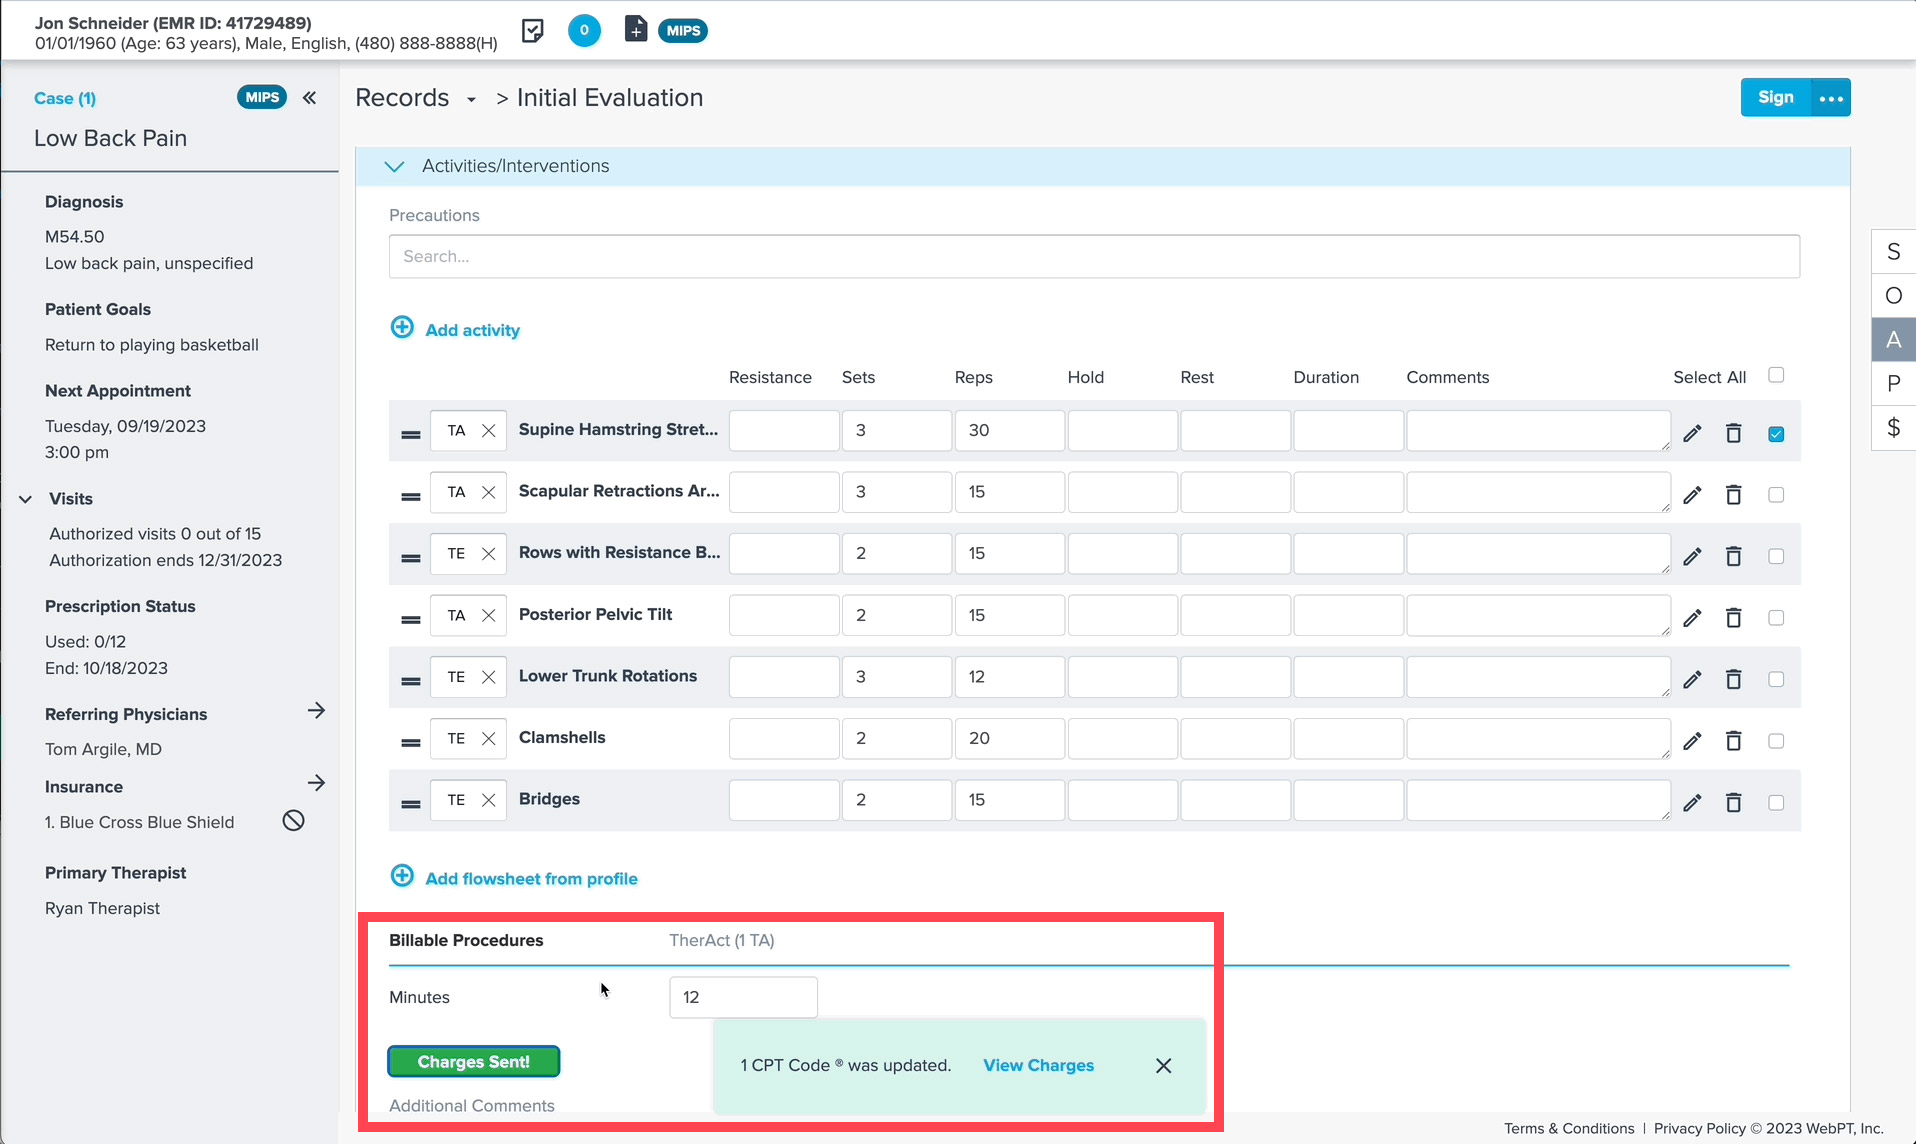Viewport: 1916px width, 1144px height.
Task: Click the Precautions search field
Action: click(1094, 256)
